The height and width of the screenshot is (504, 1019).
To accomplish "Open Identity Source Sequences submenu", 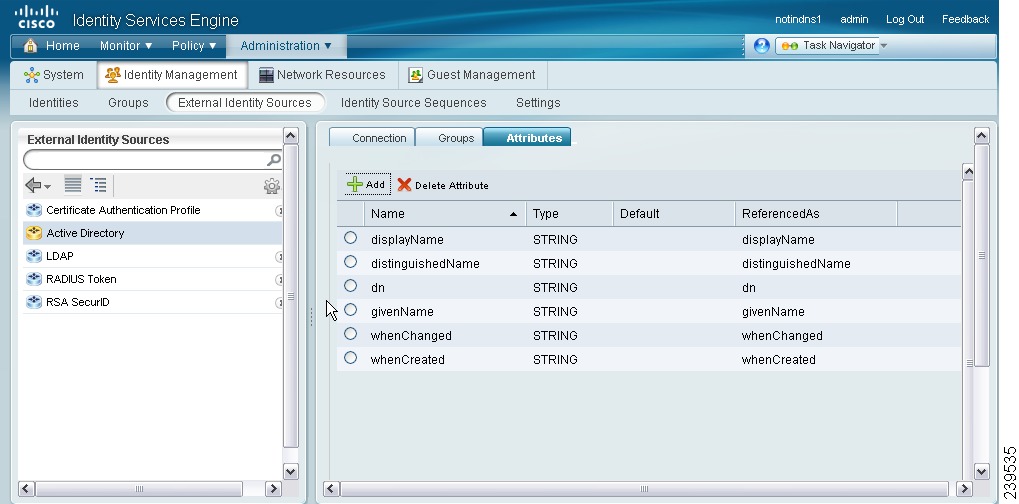I will (413, 103).
